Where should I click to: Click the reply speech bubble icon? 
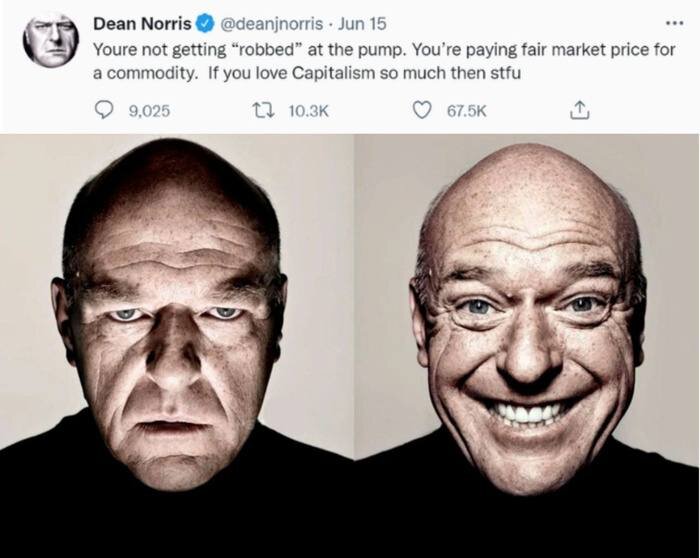[x=105, y=112]
